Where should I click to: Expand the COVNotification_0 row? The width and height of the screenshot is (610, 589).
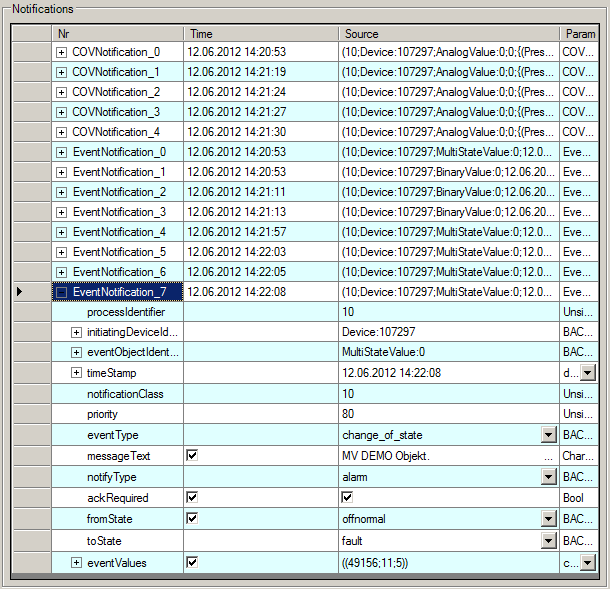pyautogui.click(x=61, y=52)
